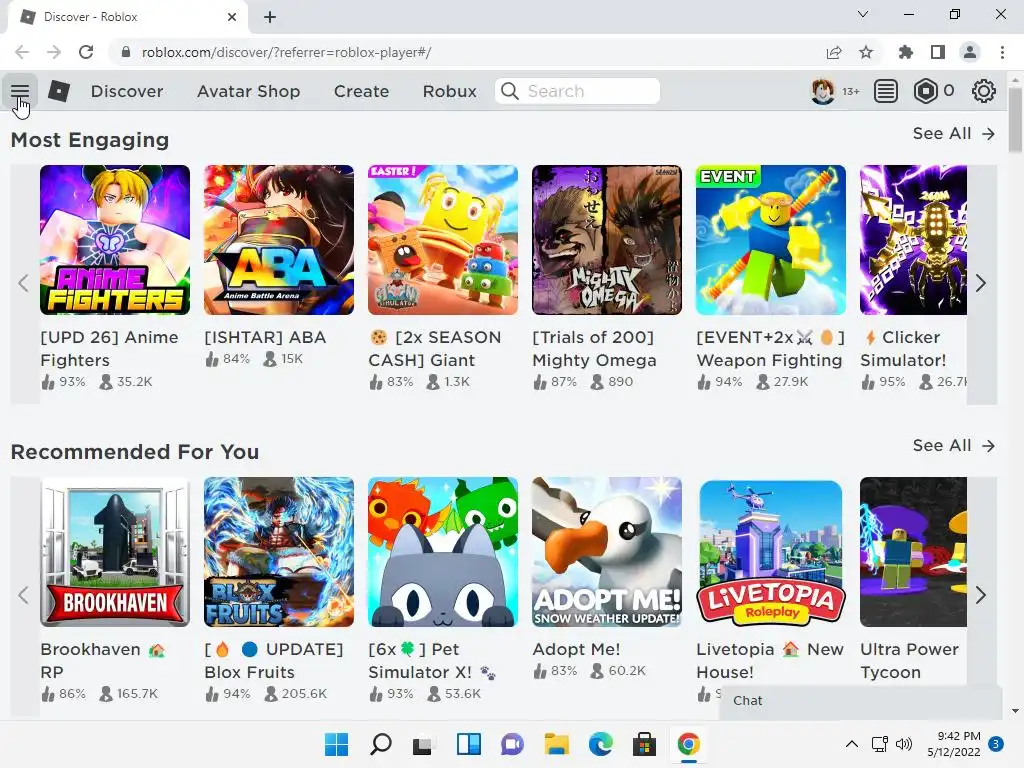Toggle the Chrome side panel icon
The width and height of the screenshot is (1024, 768).
[938, 52]
